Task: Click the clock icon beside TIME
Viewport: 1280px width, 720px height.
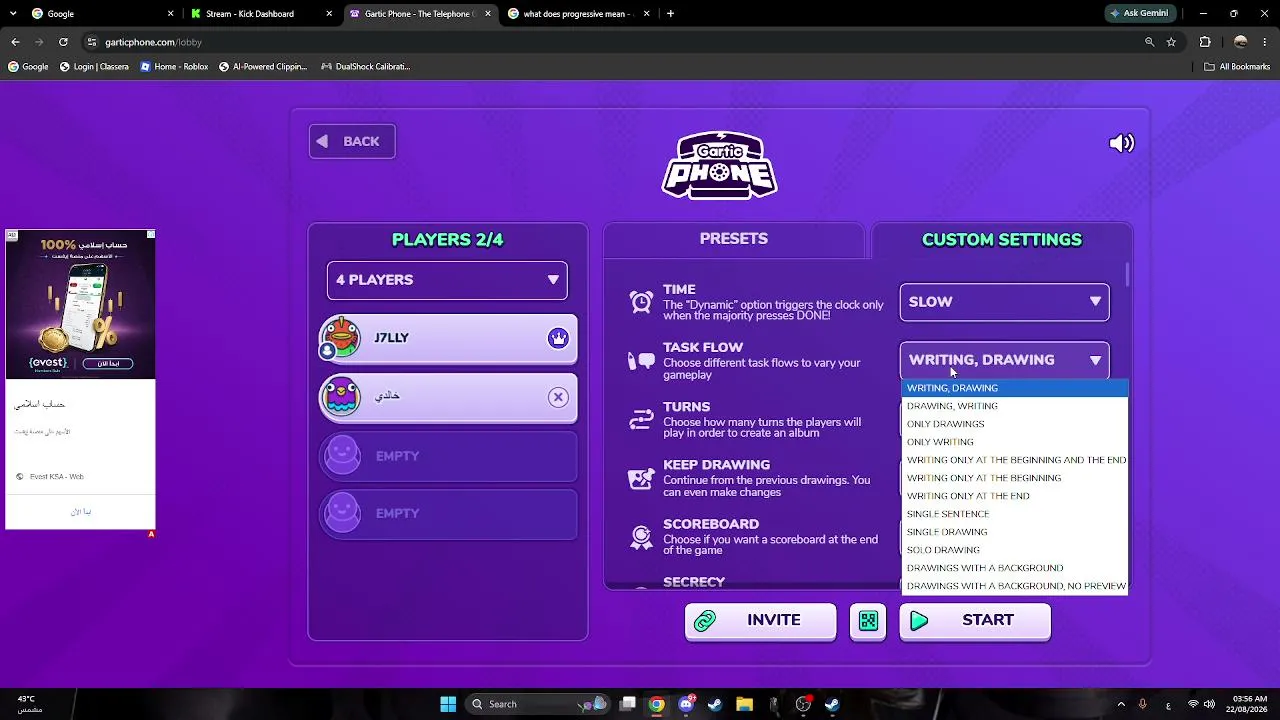Action: 641,301
